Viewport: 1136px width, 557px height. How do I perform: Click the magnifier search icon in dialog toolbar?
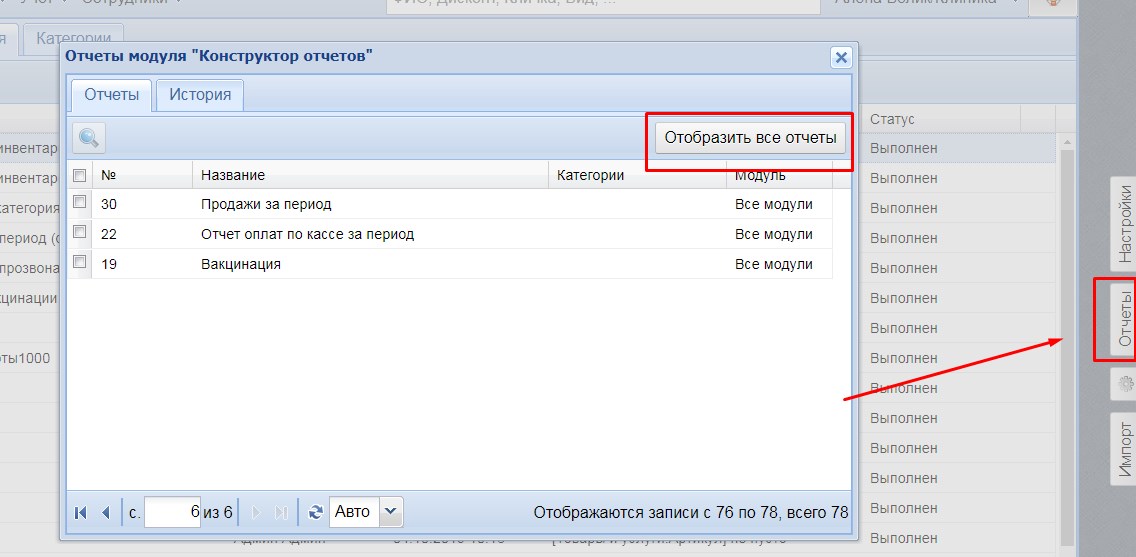coord(89,138)
